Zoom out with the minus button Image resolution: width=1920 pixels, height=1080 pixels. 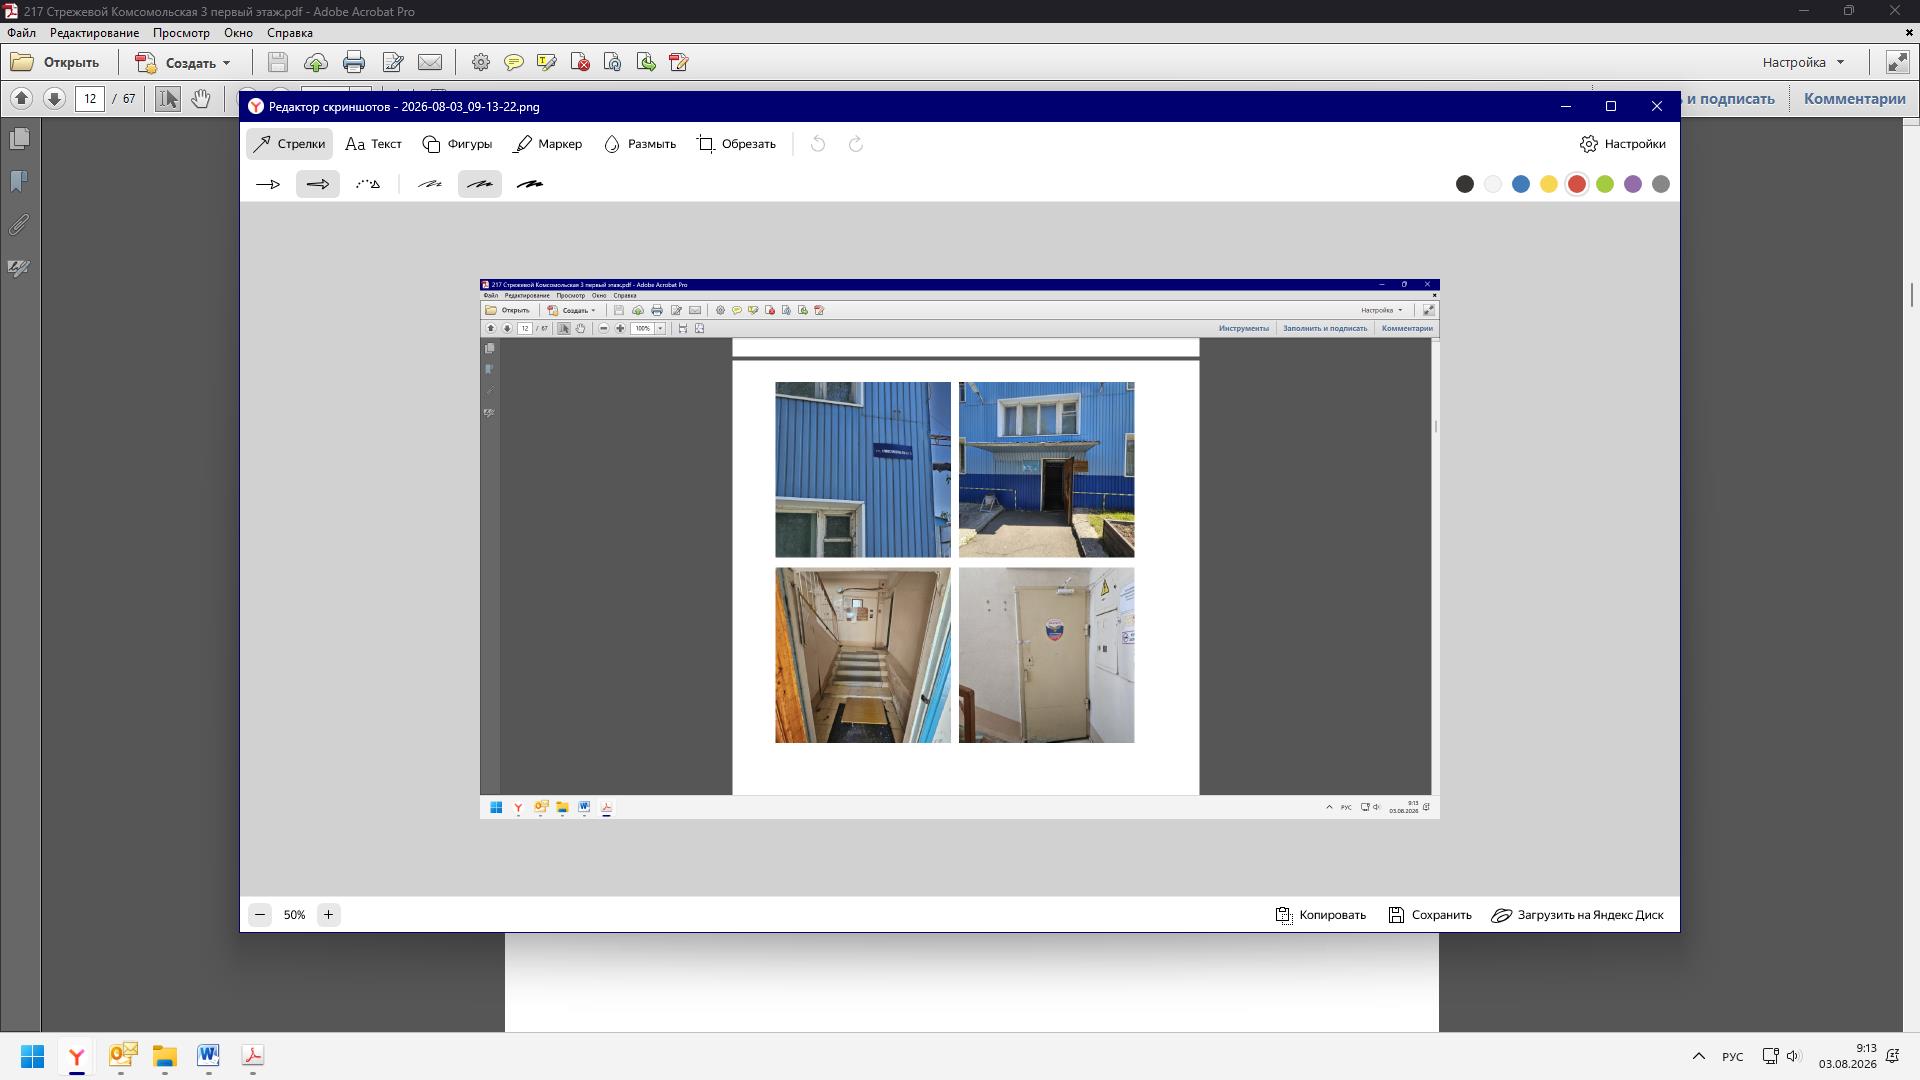coord(260,915)
